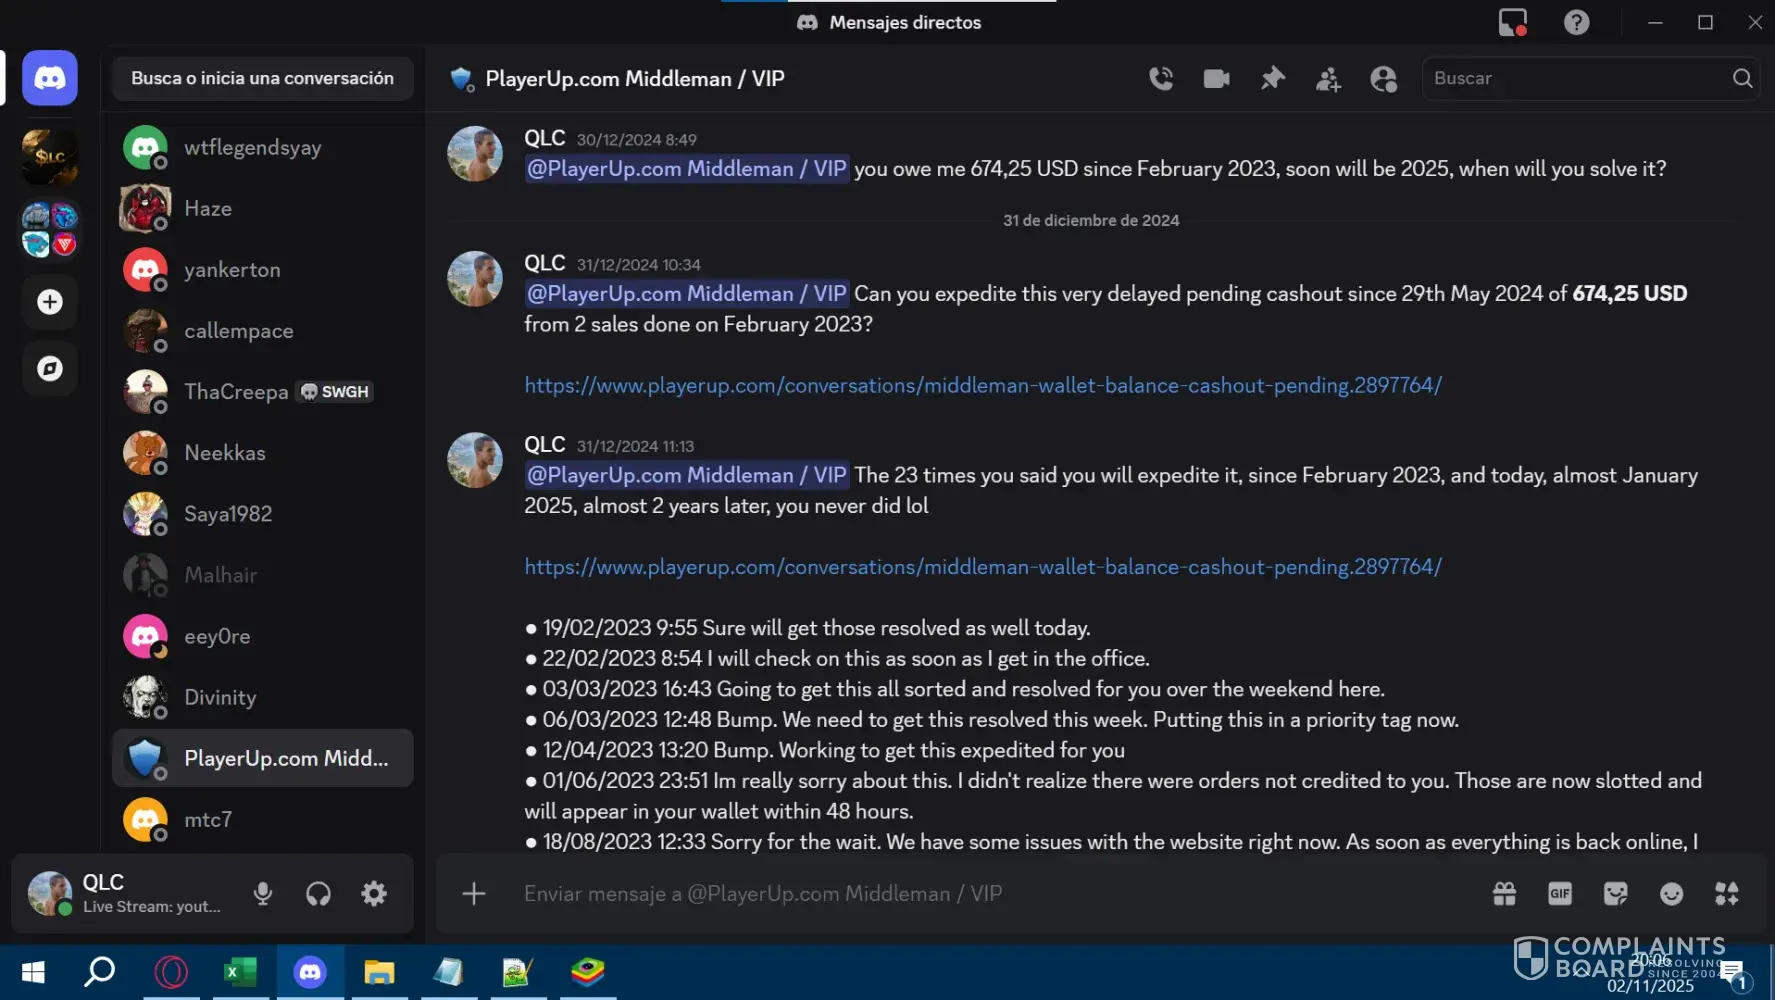This screenshot has height=1000, width=1775.
Task: Click Busca o inicia una conversación
Action: click(x=262, y=78)
